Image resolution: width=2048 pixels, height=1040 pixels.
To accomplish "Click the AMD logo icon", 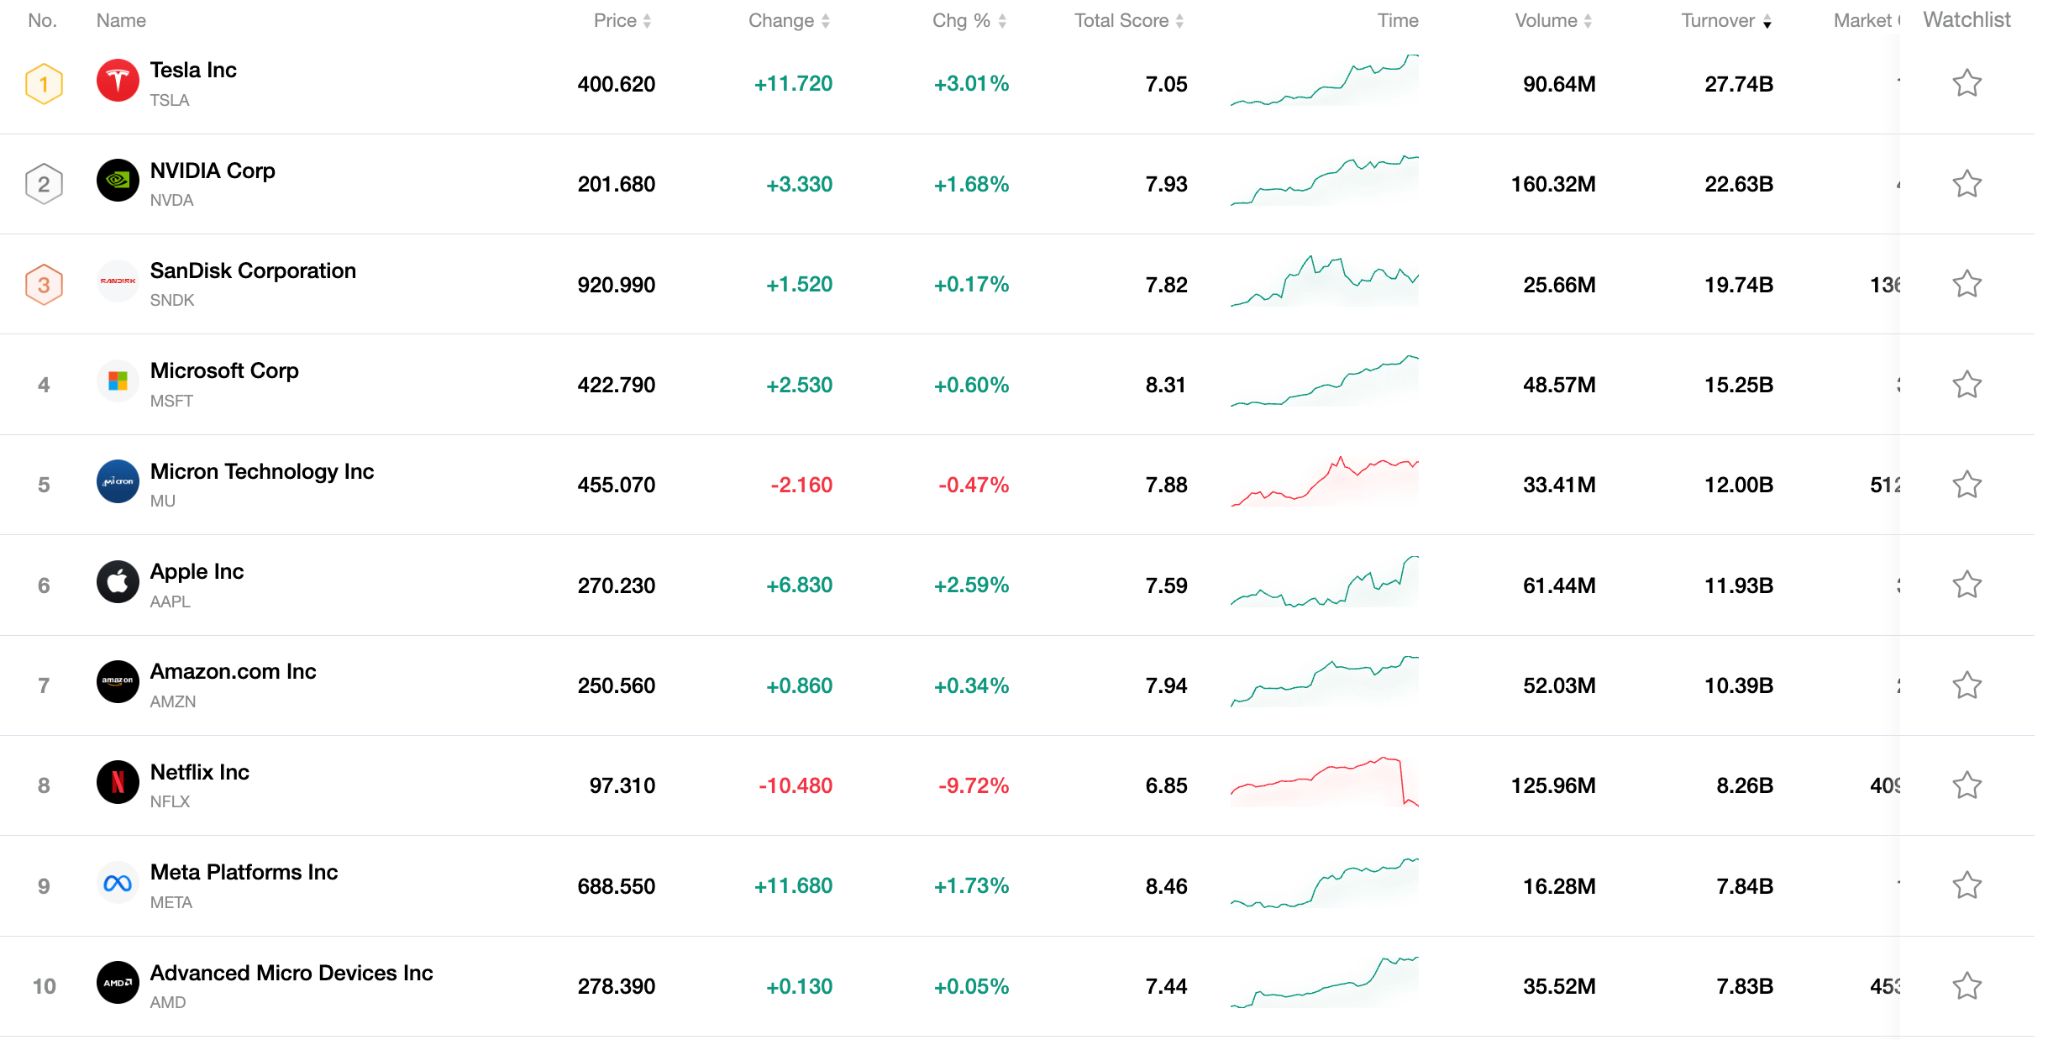I will (x=117, y=984).
